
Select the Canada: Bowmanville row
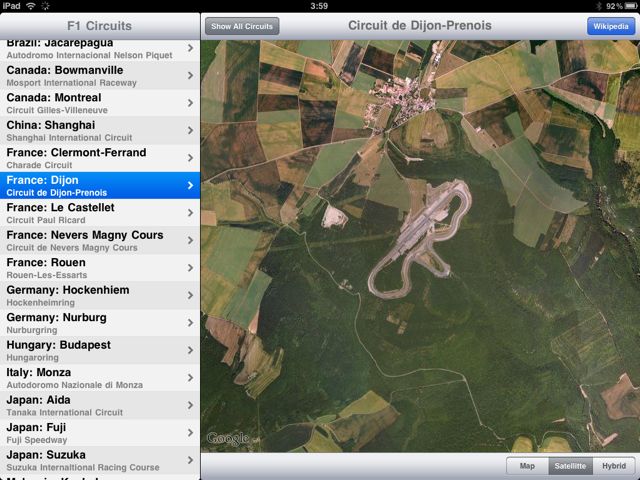tap(100, 76)
